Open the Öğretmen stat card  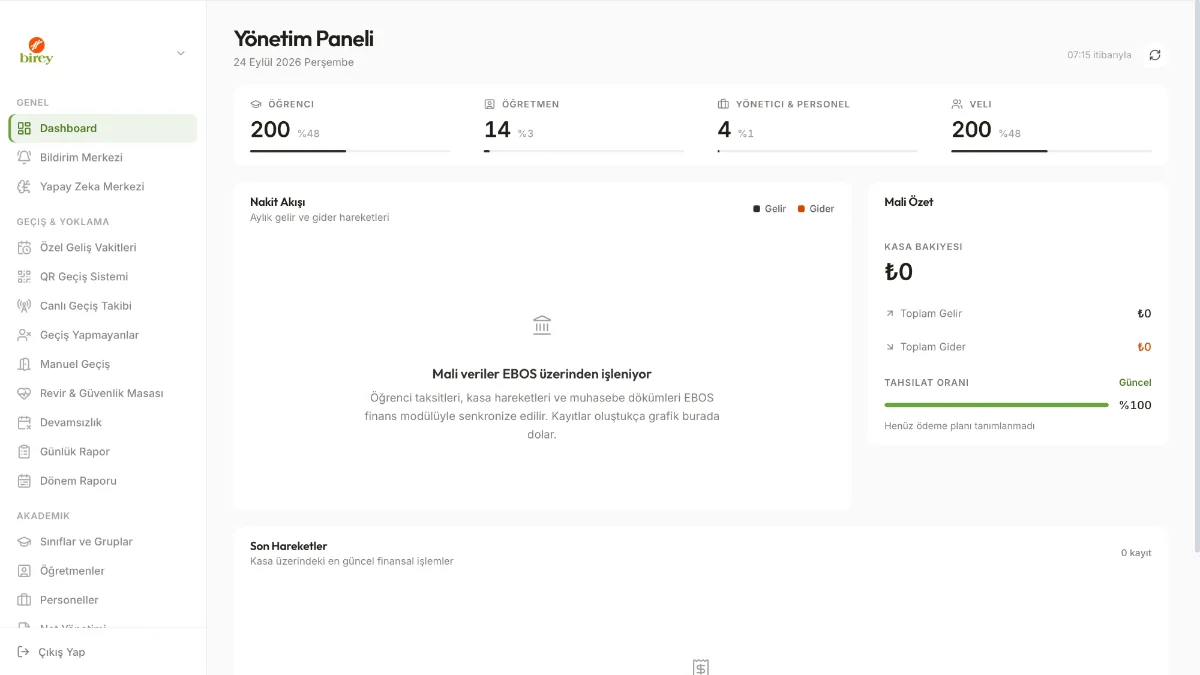tap(584, 125)
